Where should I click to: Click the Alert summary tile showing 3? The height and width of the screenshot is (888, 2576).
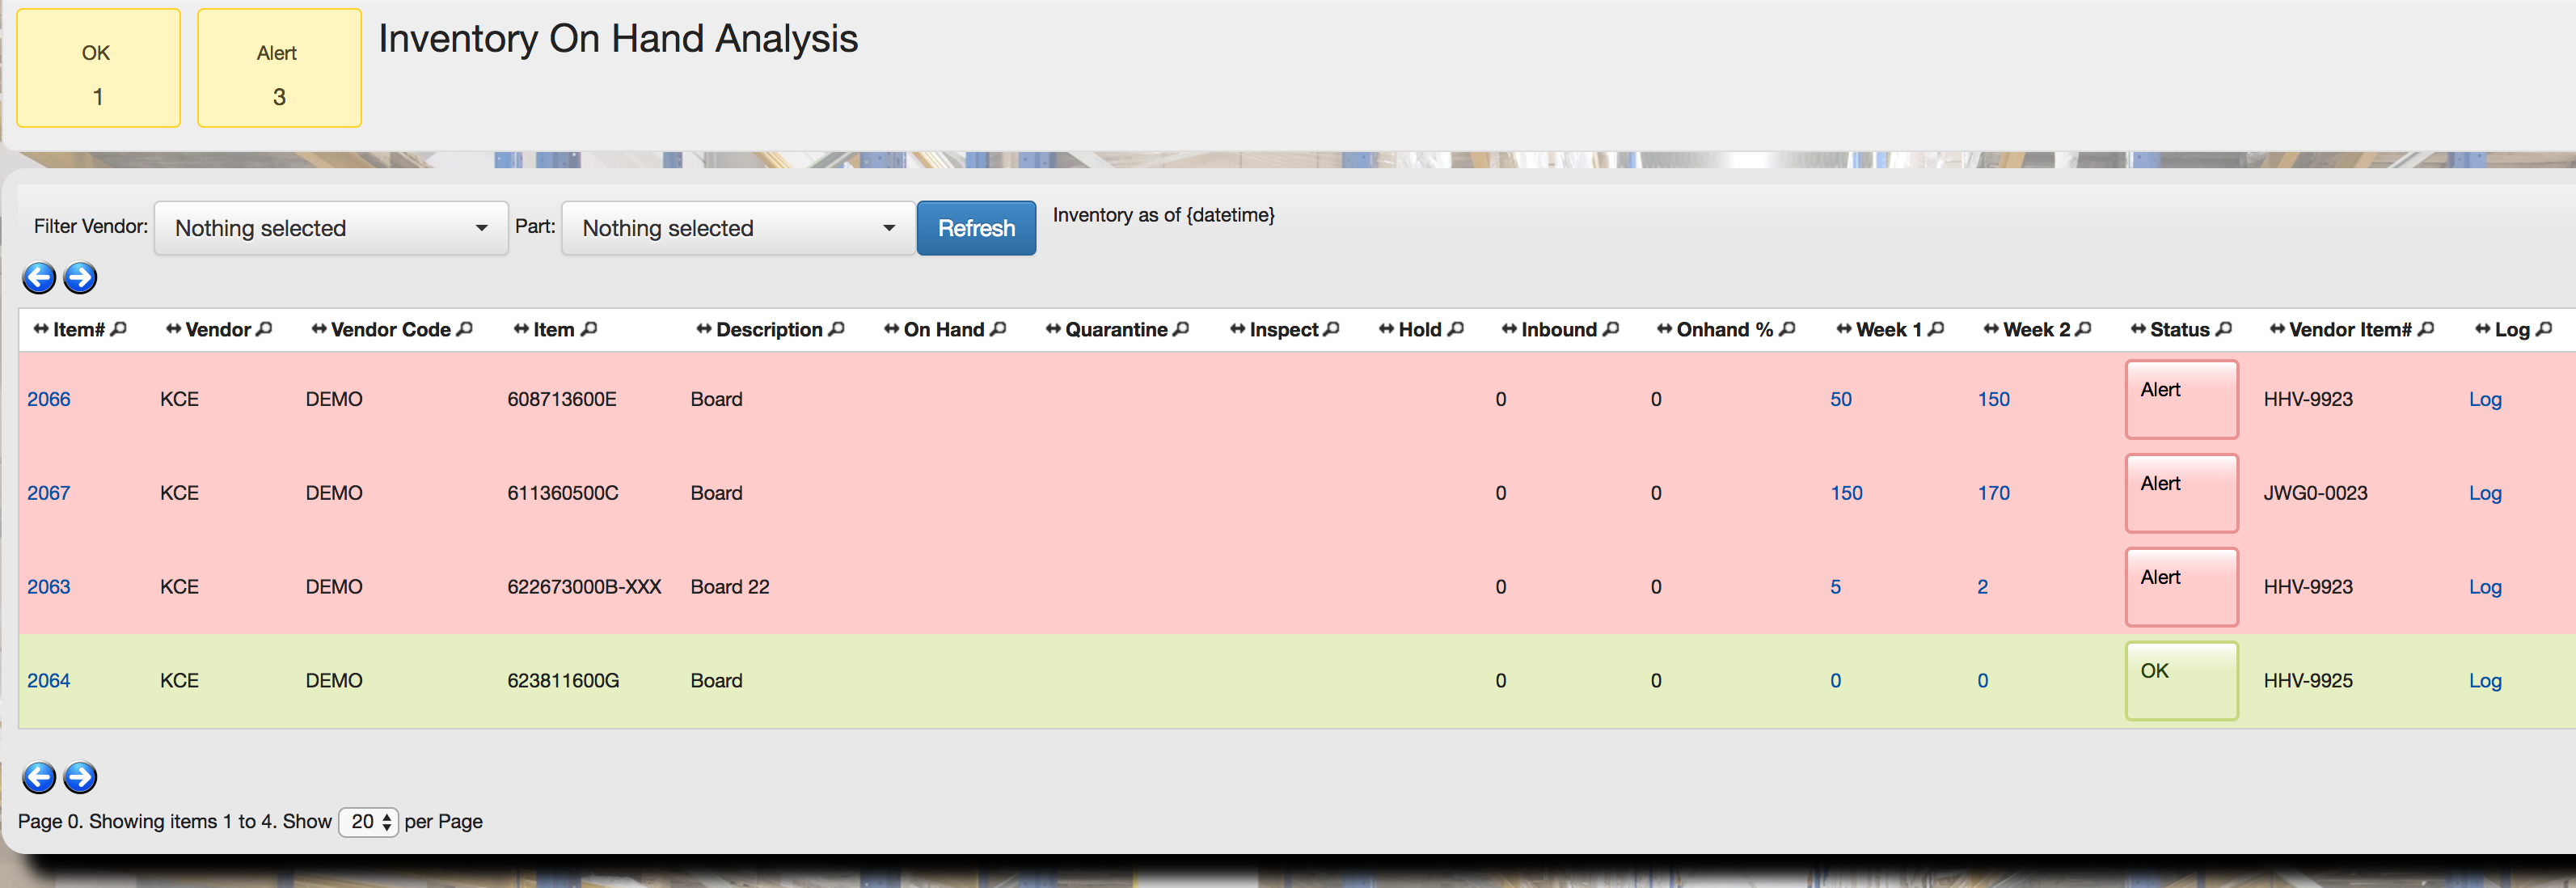coord(279,68)
